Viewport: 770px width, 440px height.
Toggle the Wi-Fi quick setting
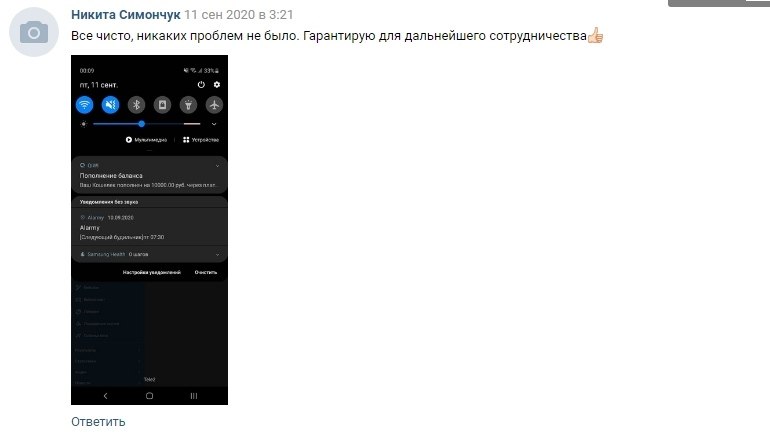click(84, 105)
